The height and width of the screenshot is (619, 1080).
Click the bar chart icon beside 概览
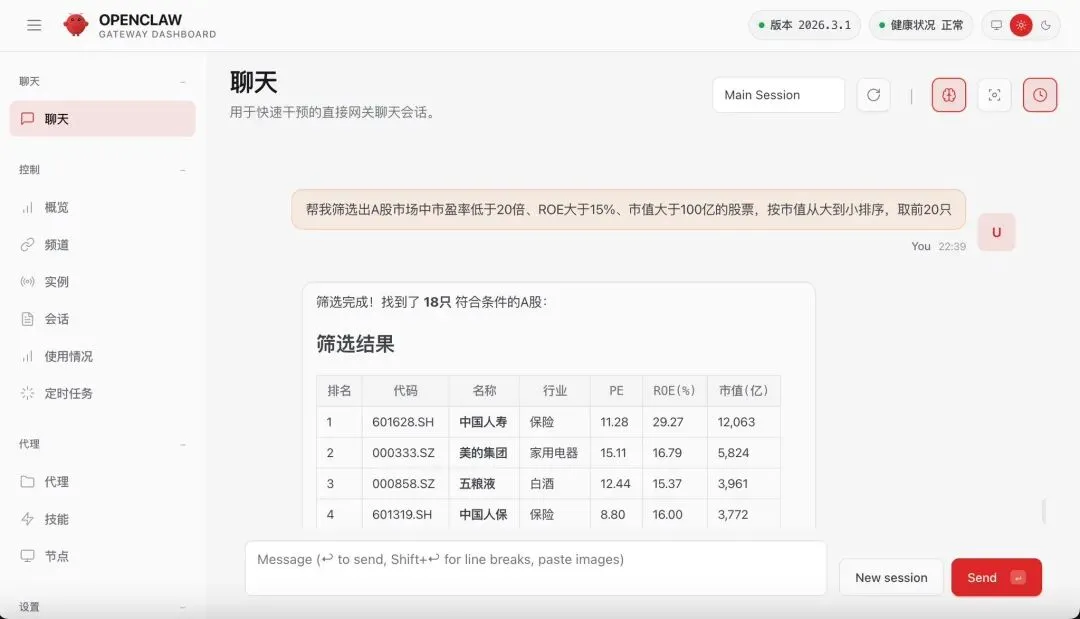pos(28,207)
